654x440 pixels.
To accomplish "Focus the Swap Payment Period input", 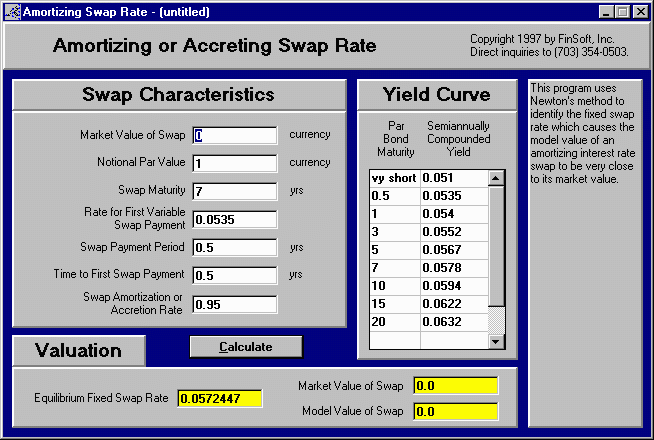I will point(235,247).
